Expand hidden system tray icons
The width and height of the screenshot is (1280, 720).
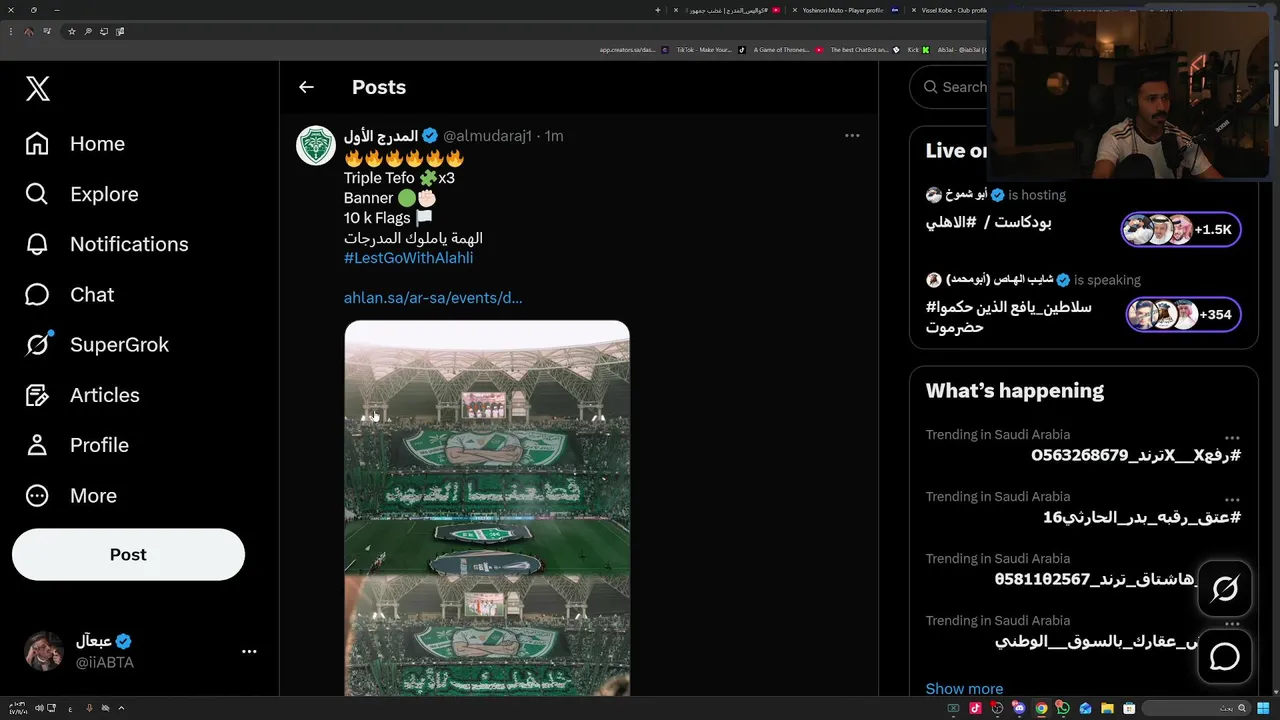click(121, 708)
